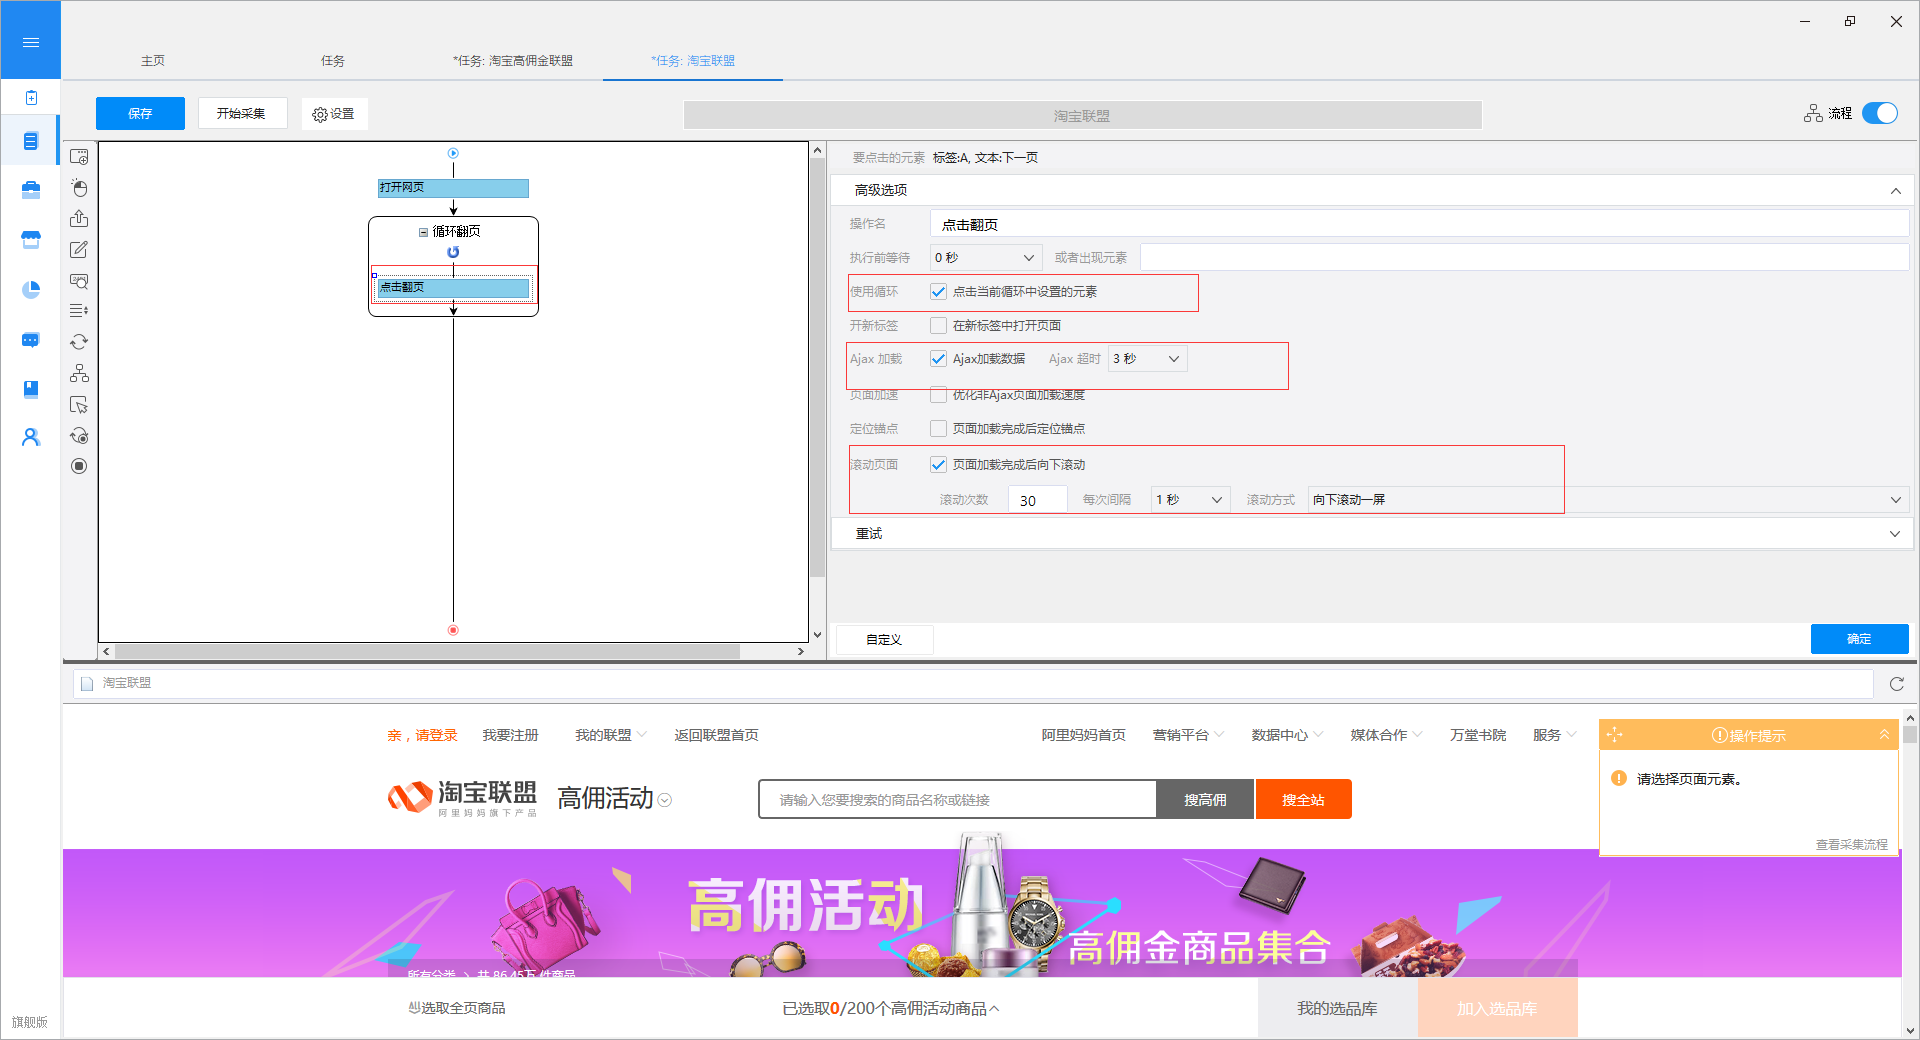Check 优化非Ajax页面加载速度 checkbox
Image resolution: width=1920 pixels, height=1040 pixels.
click(x=938, y=395)
